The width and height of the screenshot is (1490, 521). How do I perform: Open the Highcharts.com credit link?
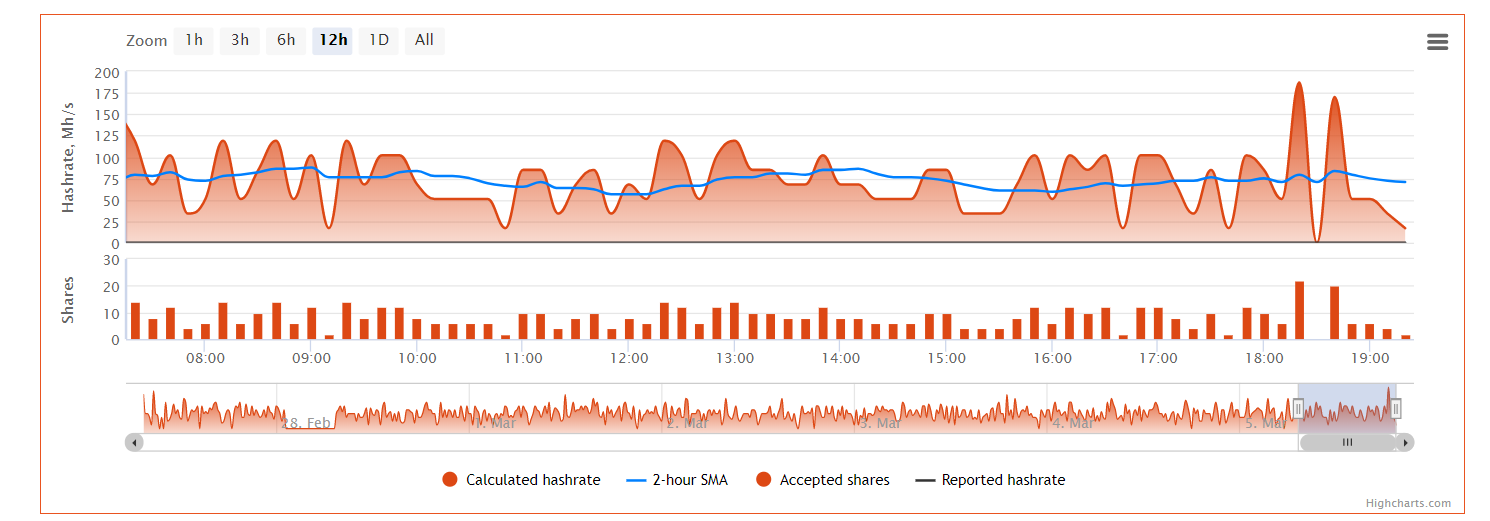point(1408,504)
